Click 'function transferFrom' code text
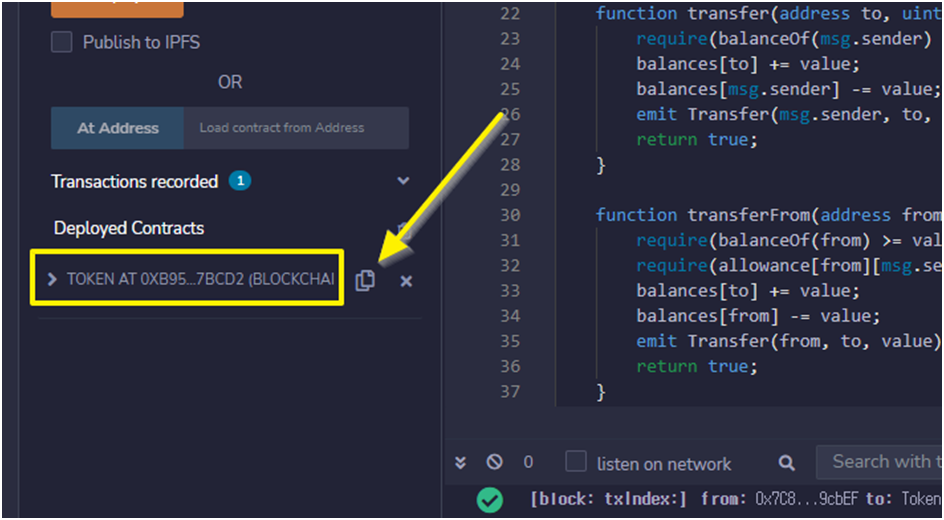The height and width of the screenshot is (520, 944). point(705,215)
